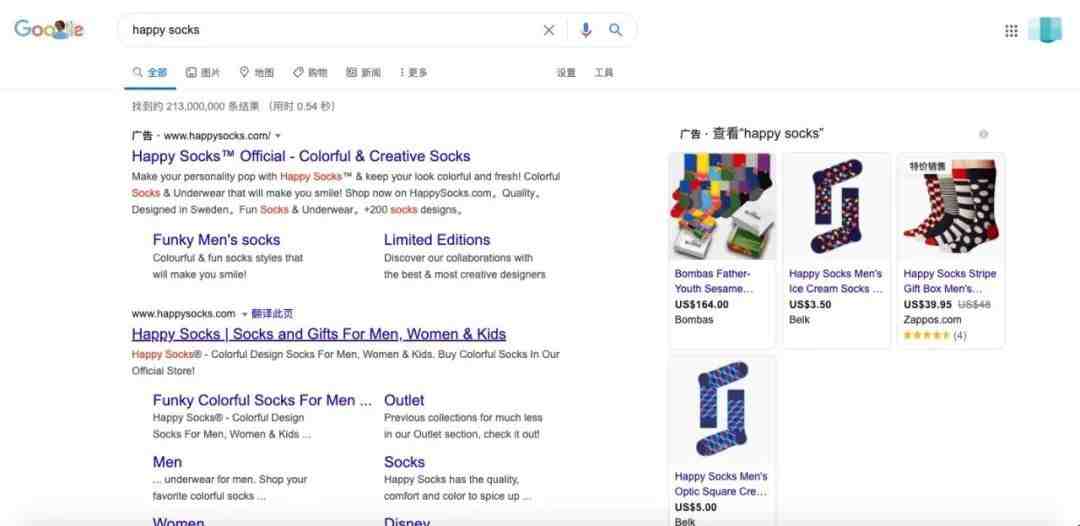Open Happy Socks™ Official ad link
1080x526 pixels.
coord(301,156)
